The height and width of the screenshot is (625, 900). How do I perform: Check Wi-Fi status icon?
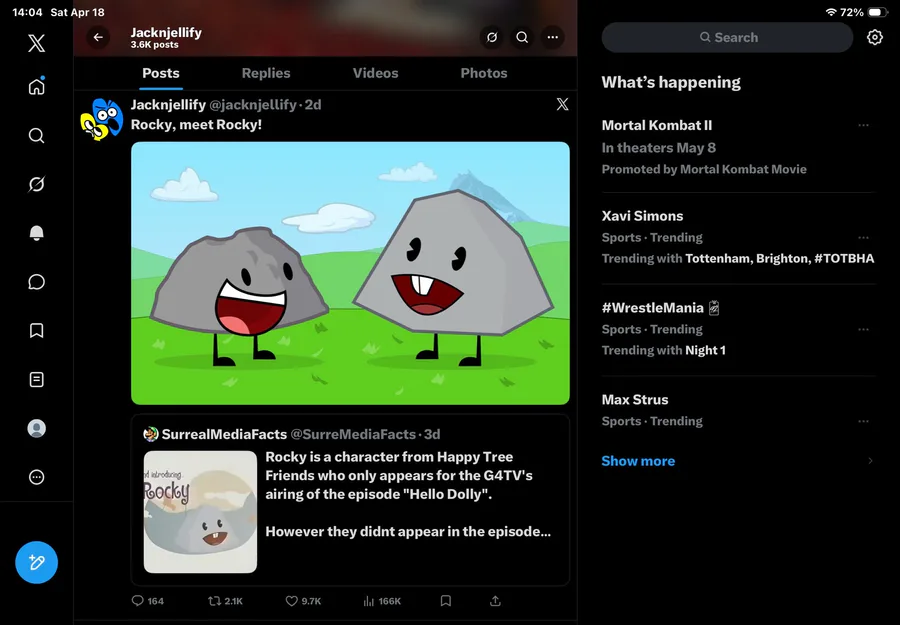tap(831, 12)
